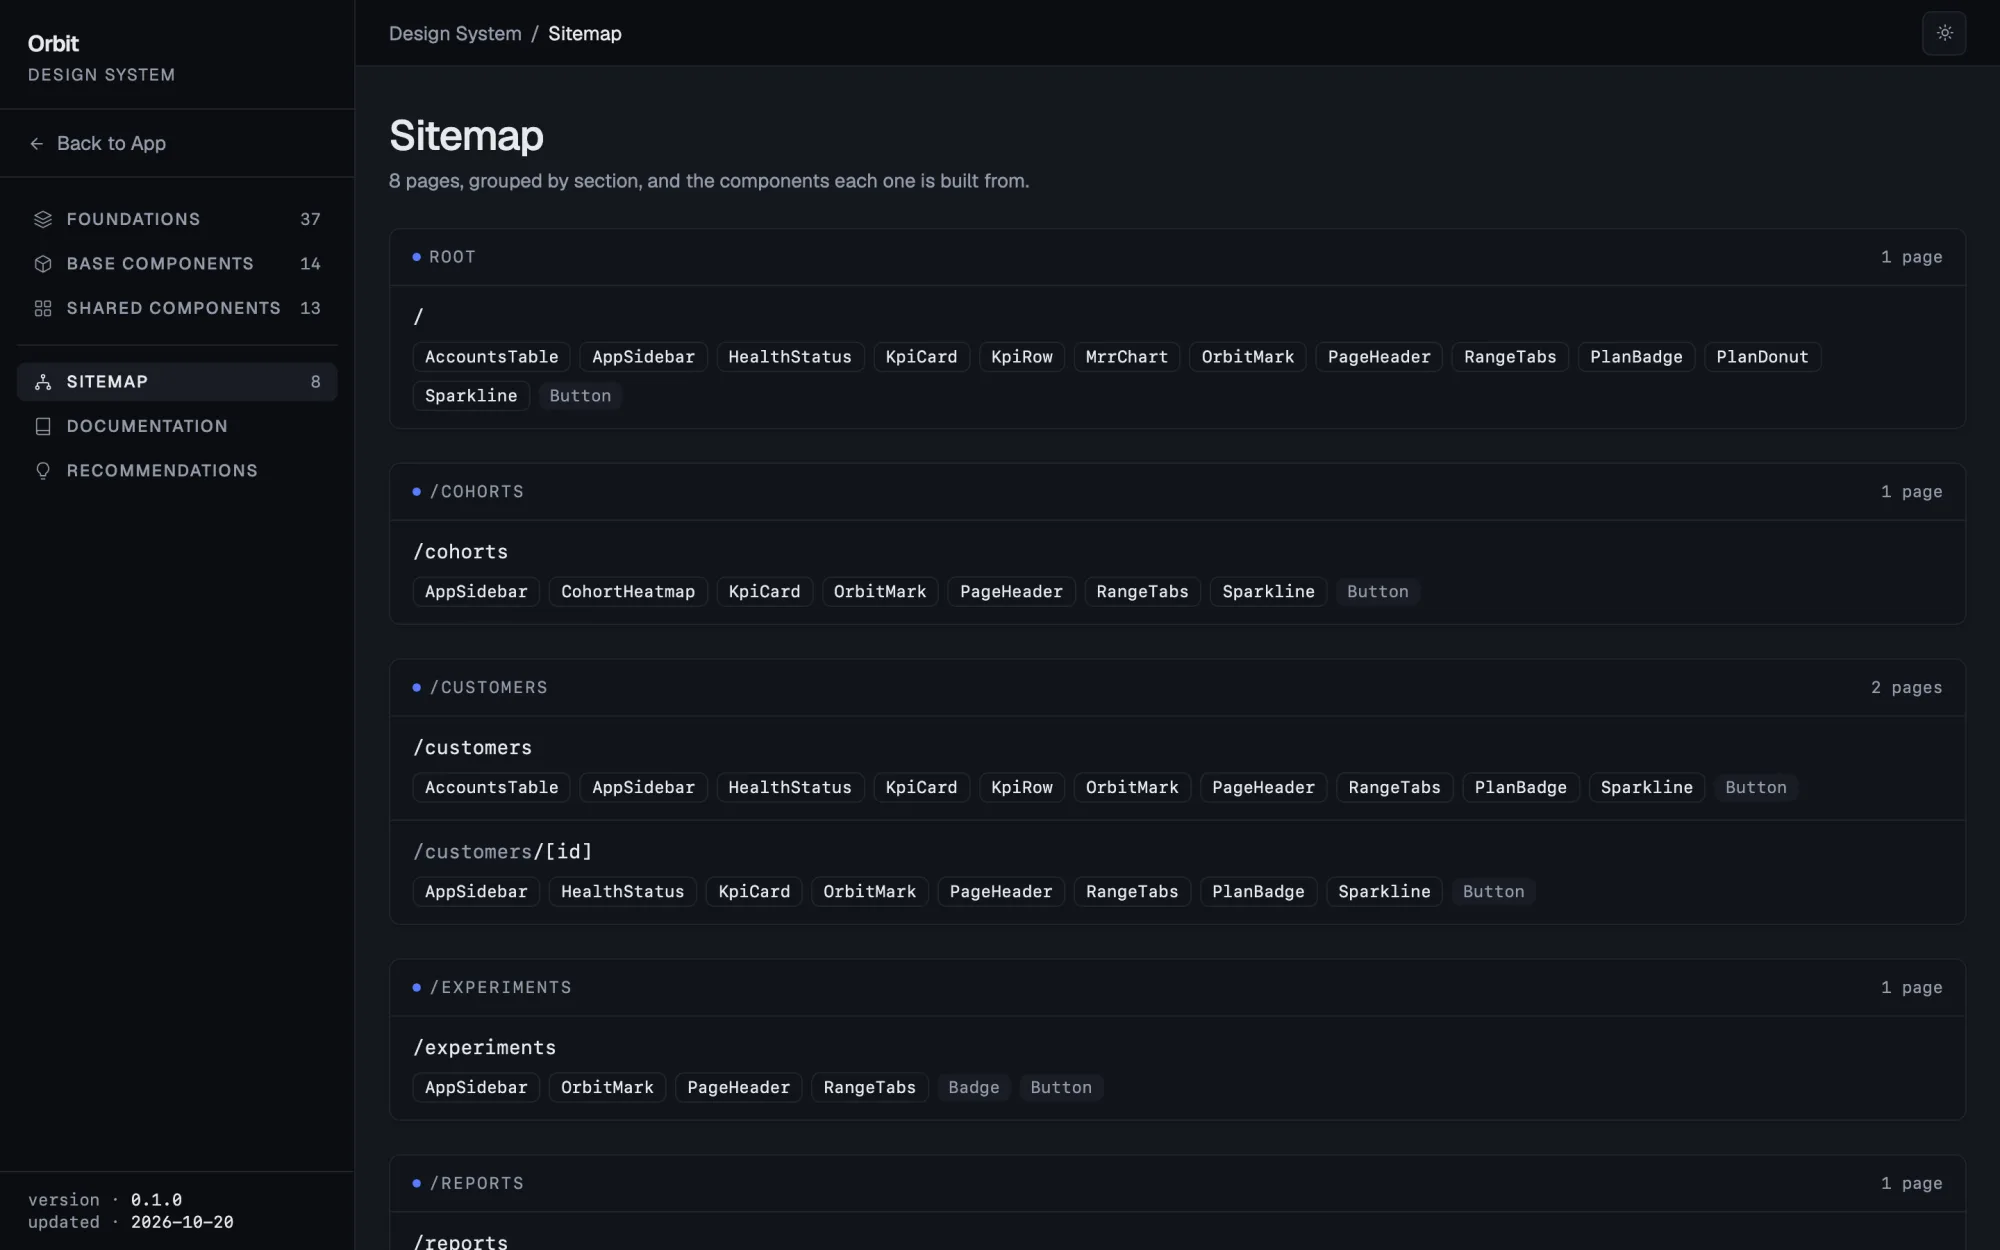Open the Foundations section label
Viewport: 2000px width, 1250px height.
point(133,219)
